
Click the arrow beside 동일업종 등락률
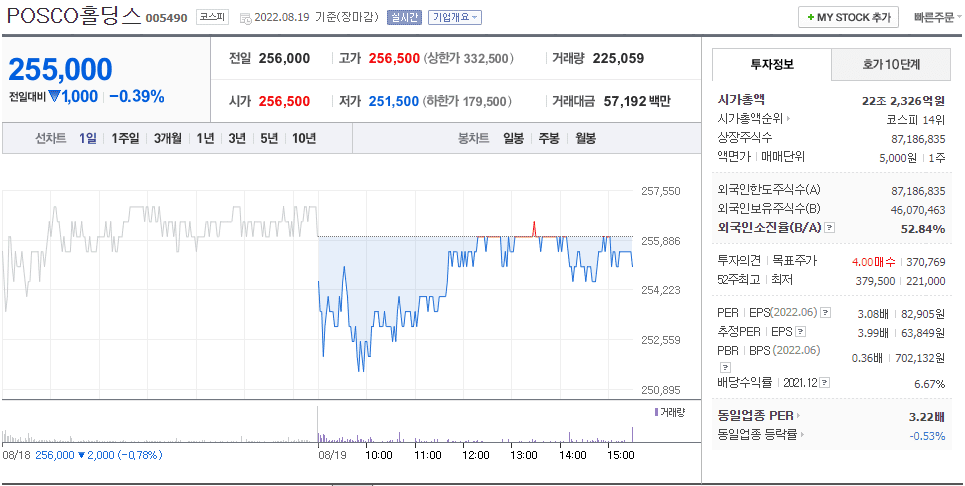(x=802, y=435)
